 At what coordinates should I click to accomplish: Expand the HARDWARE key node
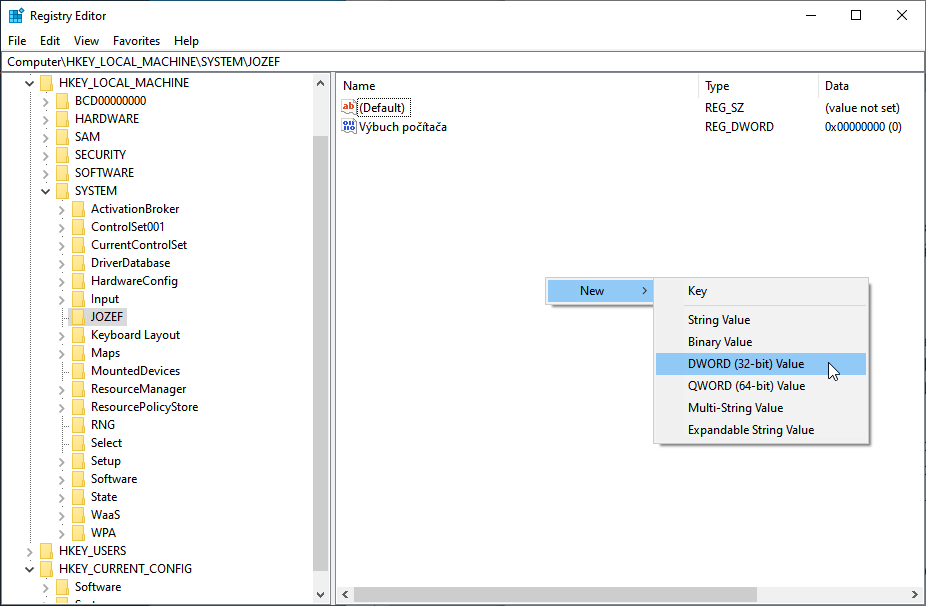[45, 119]
